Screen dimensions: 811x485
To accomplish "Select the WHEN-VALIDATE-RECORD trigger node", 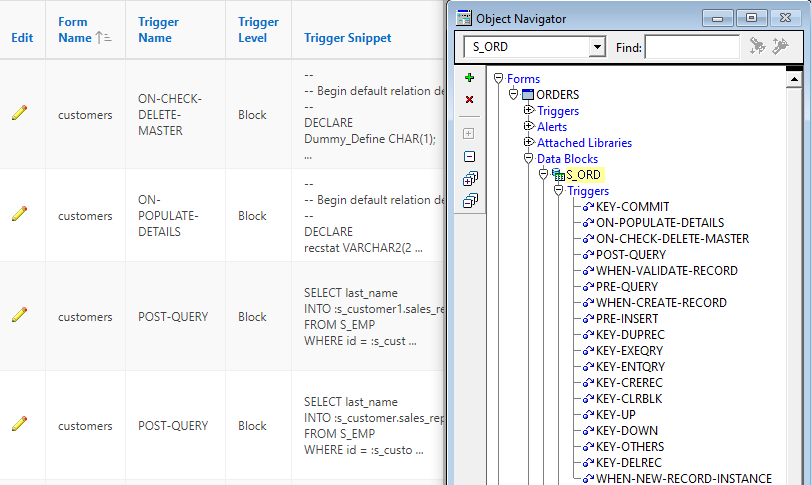I will (x=666, y=271).
